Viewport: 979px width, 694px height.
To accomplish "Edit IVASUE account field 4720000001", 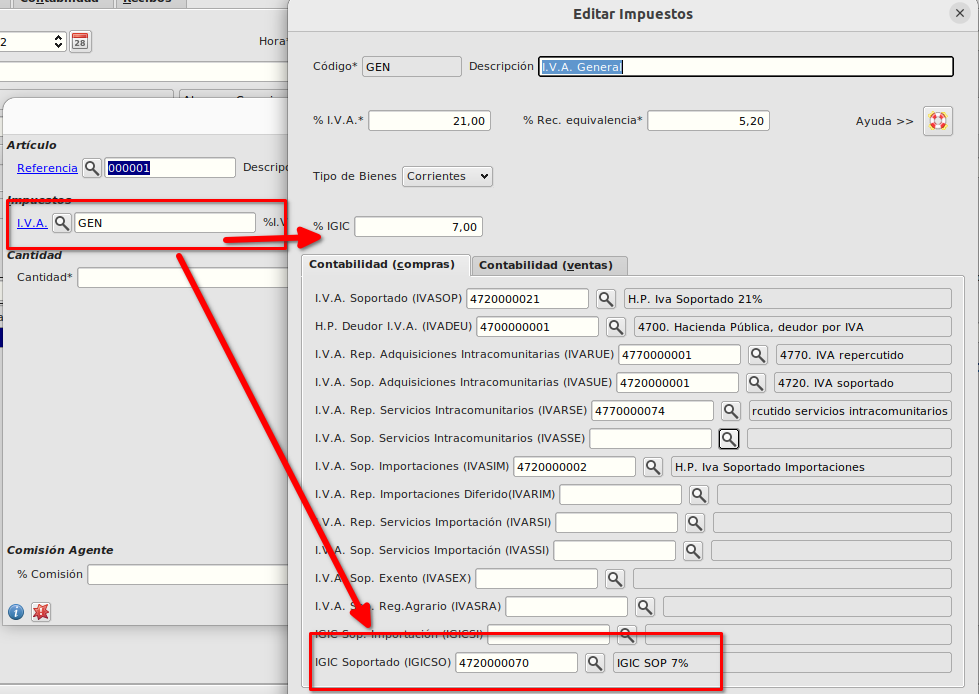I will tap(678, 383).
